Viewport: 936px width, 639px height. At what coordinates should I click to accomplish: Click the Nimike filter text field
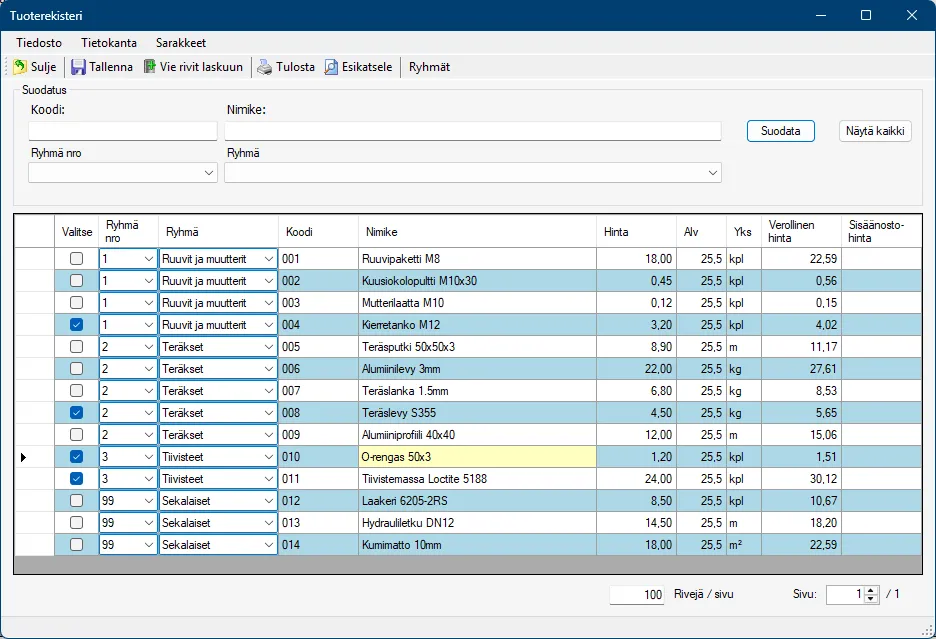pyautogui.click(x=472, y=131)
